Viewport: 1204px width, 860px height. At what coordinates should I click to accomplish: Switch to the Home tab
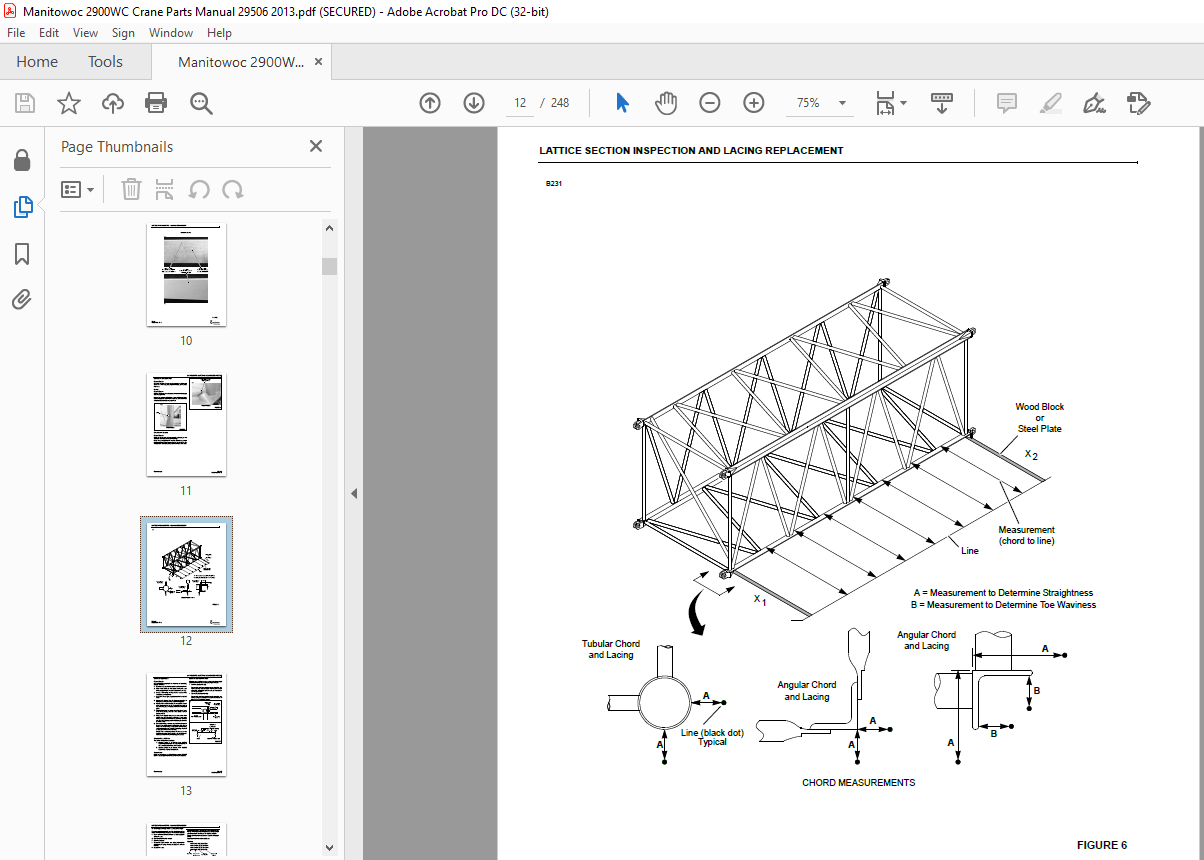(37, 62)
